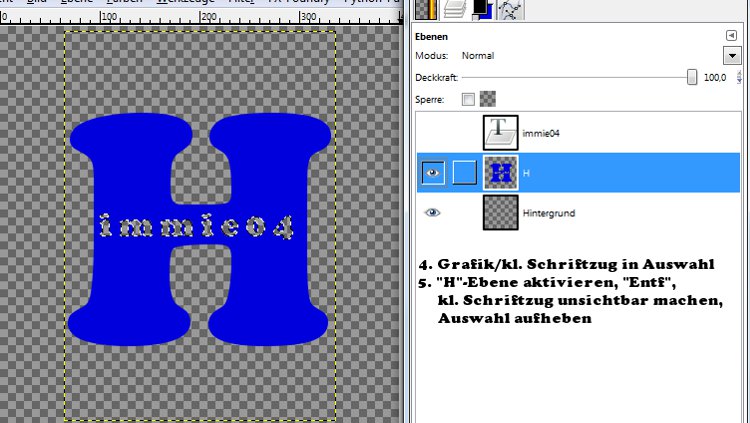This screenshot has width=750, height=423.
Task: Click the Deckkraft value field 100,0
Action: [715, 78]
